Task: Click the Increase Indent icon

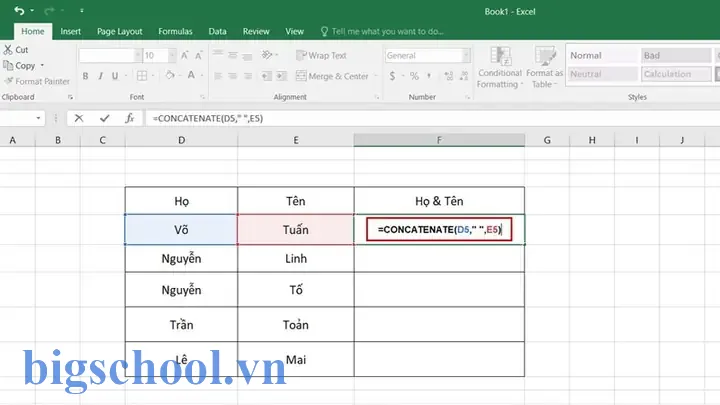Action: click(x=281, y=76)
